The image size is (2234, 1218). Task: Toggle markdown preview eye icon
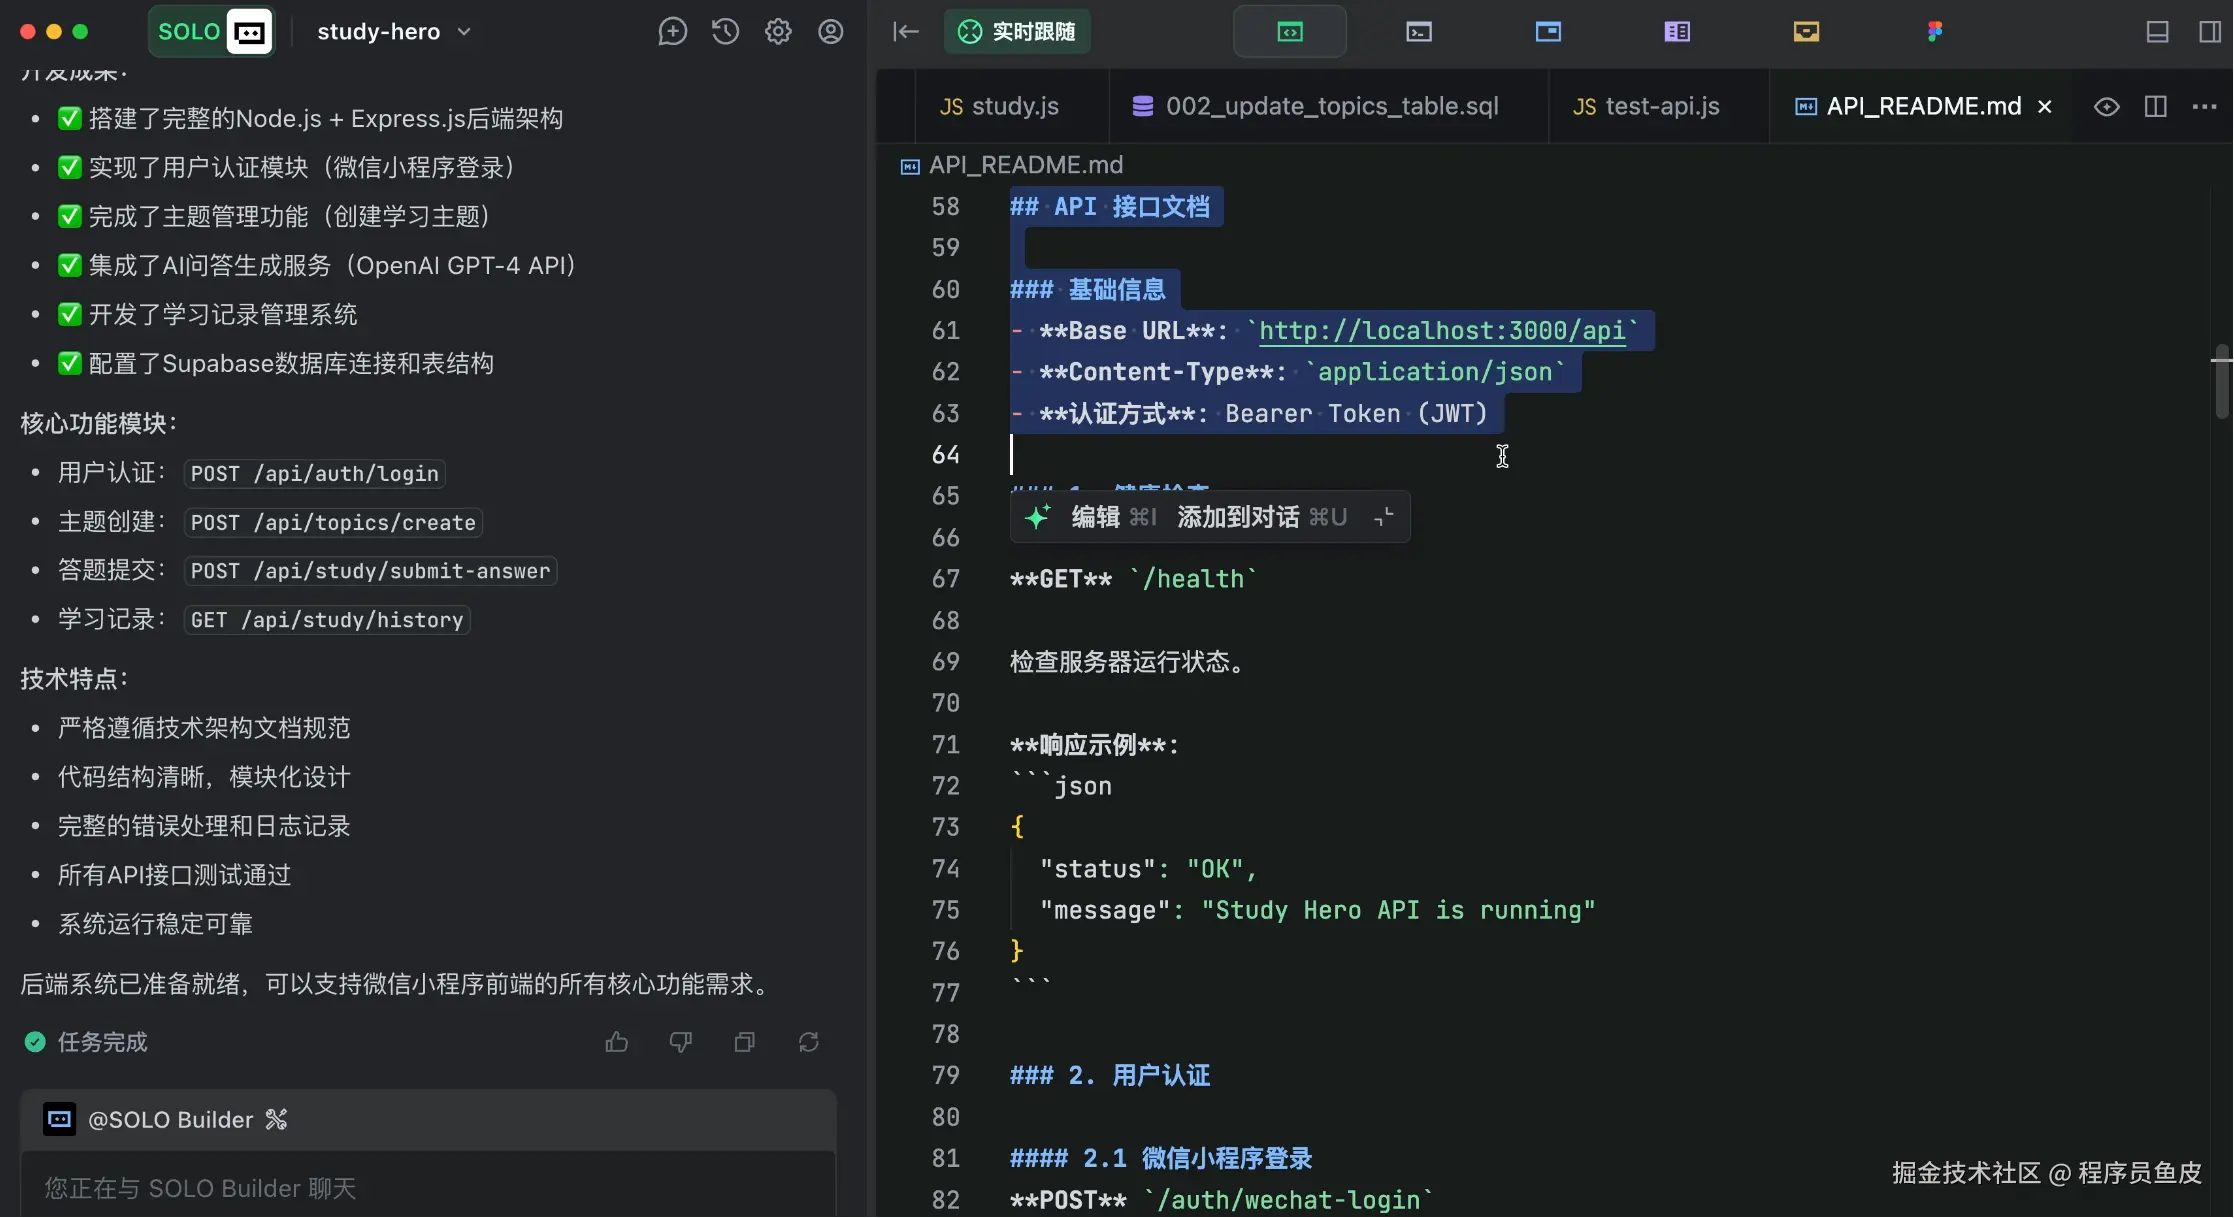[2106, 107]
